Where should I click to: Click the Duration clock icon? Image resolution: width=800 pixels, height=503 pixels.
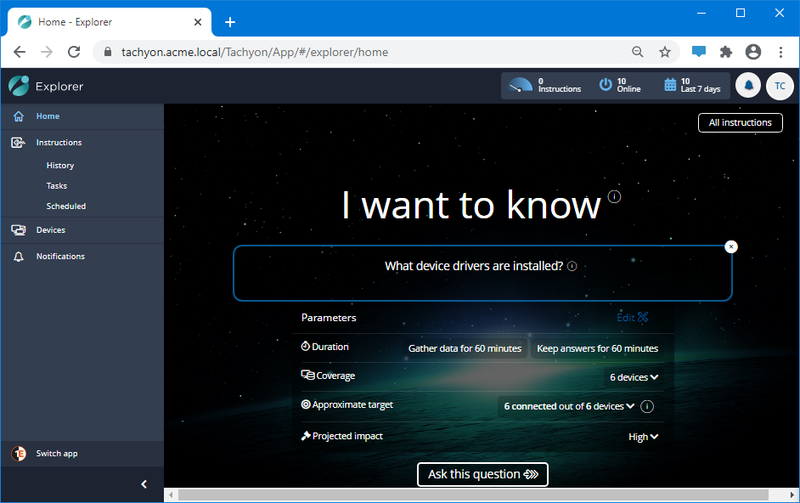305,346
